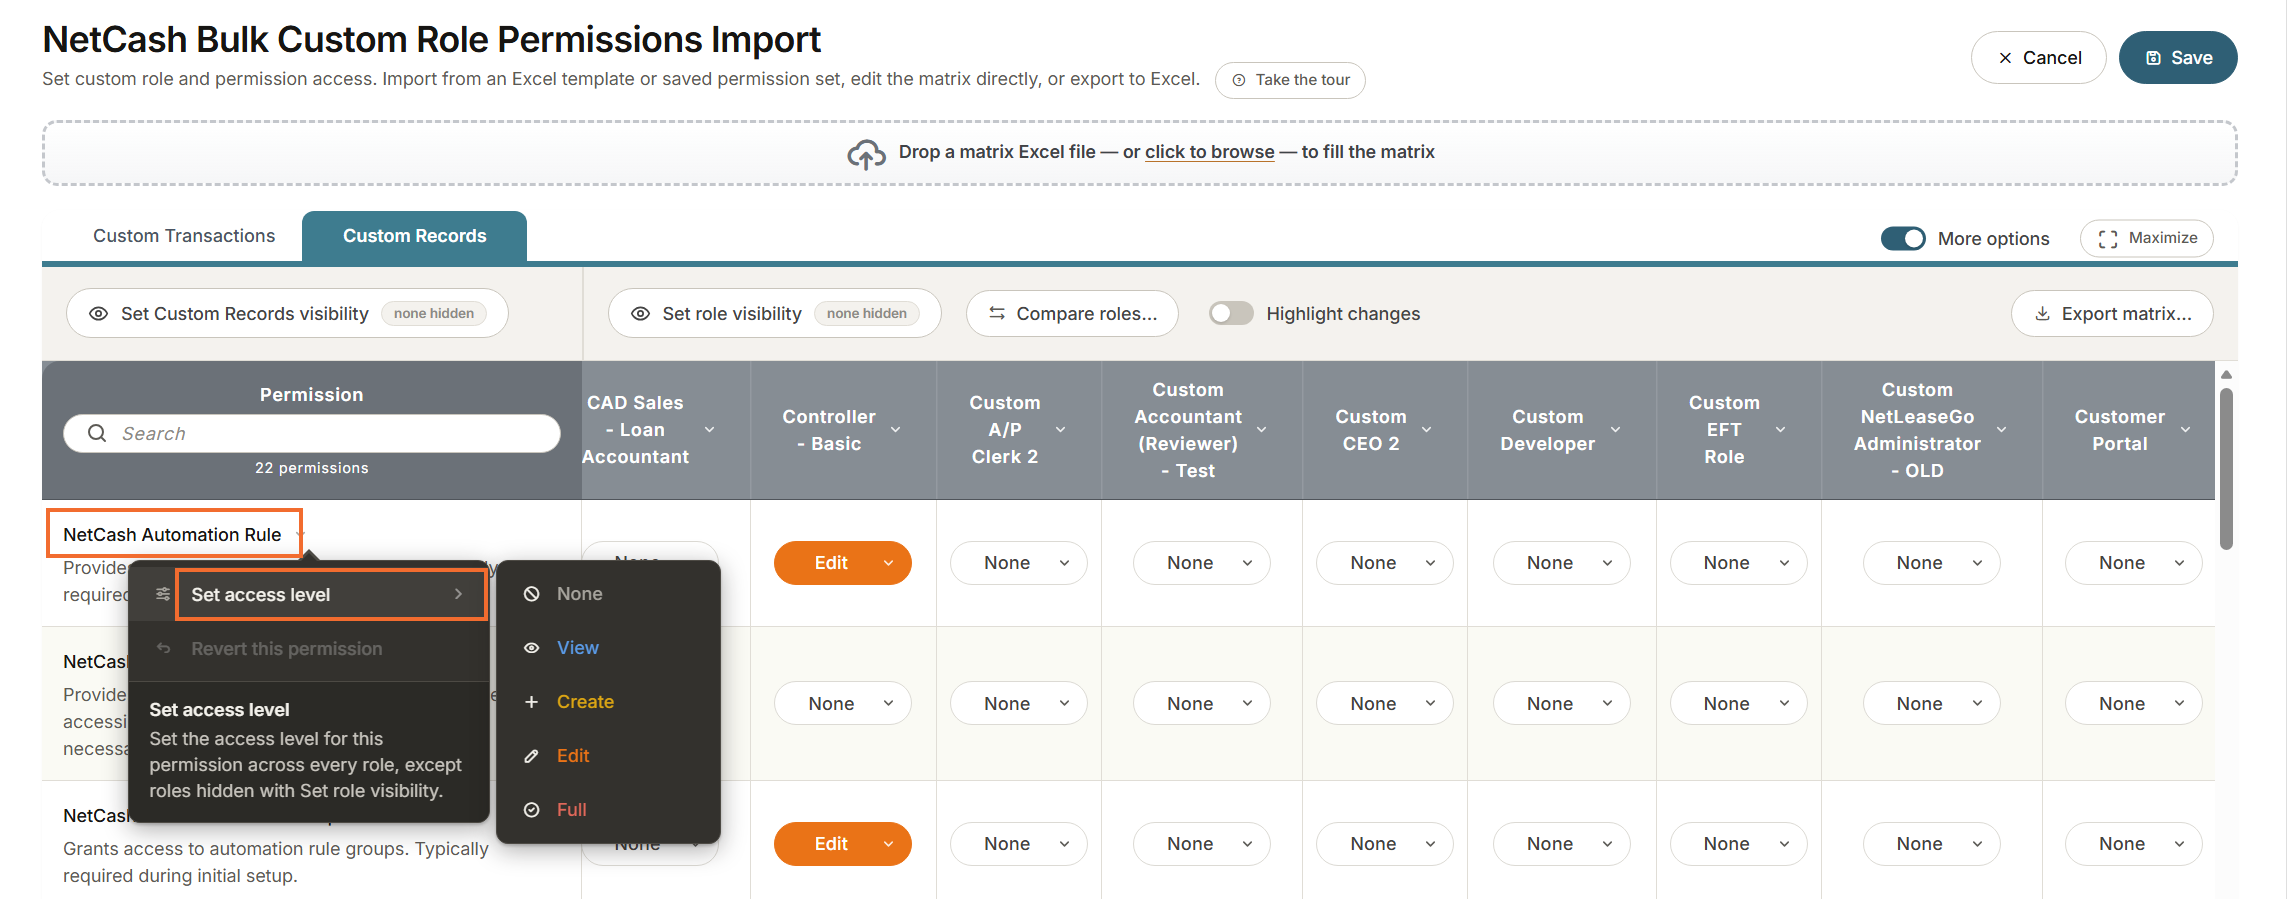The width and height of the screenshot is (2288, 899).
Task: Click the Maximize corners icon
Action: [2108, 239]
